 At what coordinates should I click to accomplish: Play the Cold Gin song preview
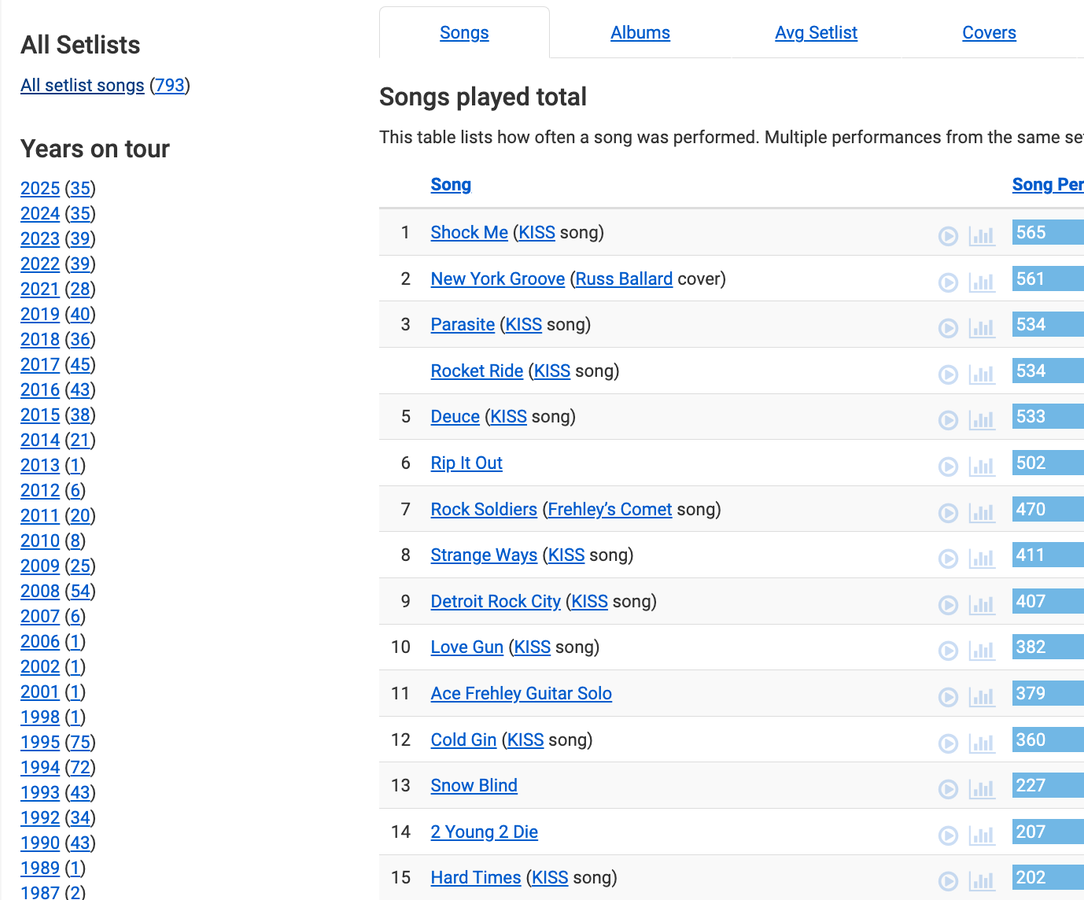948,743
